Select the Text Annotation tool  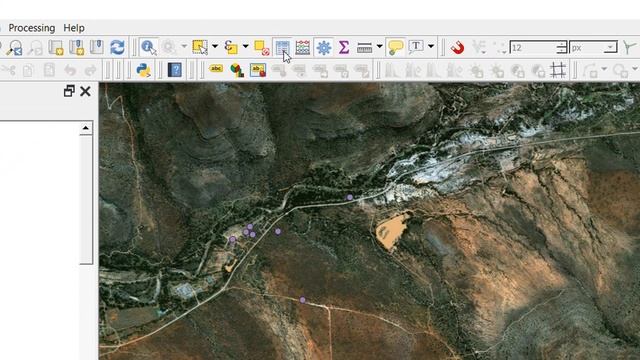(416, 47)
